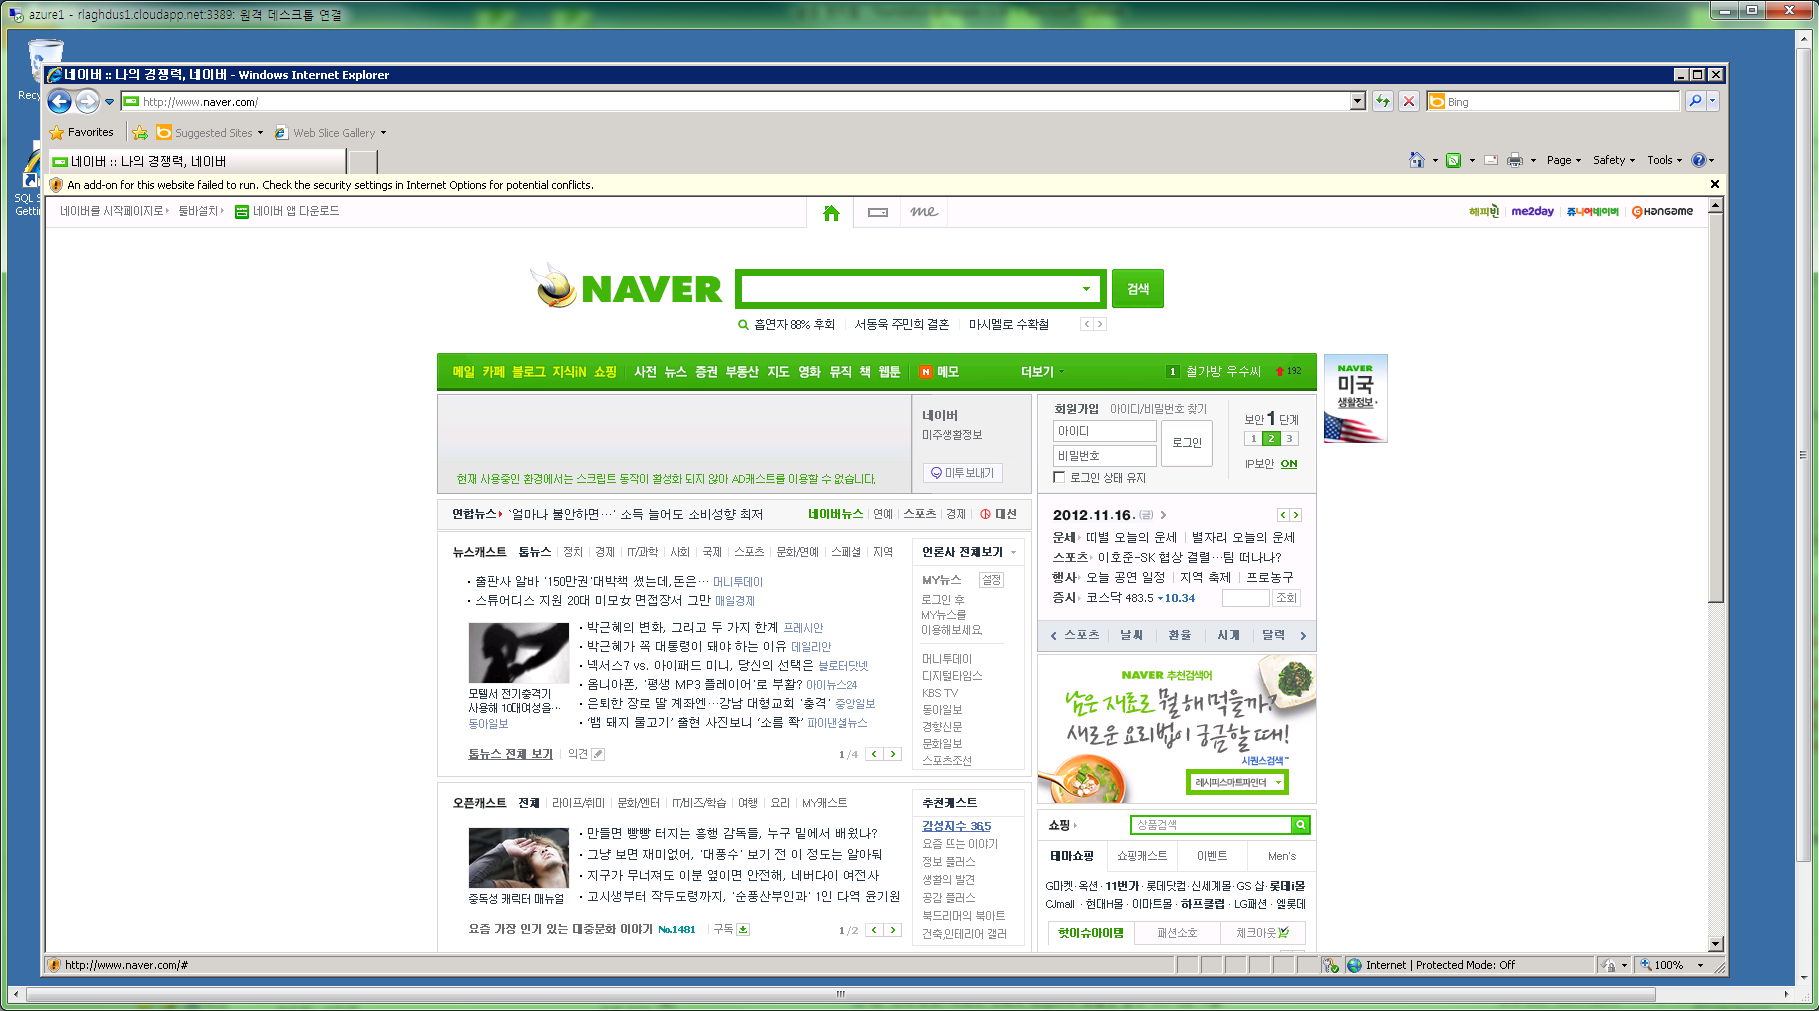The height and width of the screenshot is (1011, 1819).
Task: Click the IE Back arrow button
Action: [x=60, y=101]
